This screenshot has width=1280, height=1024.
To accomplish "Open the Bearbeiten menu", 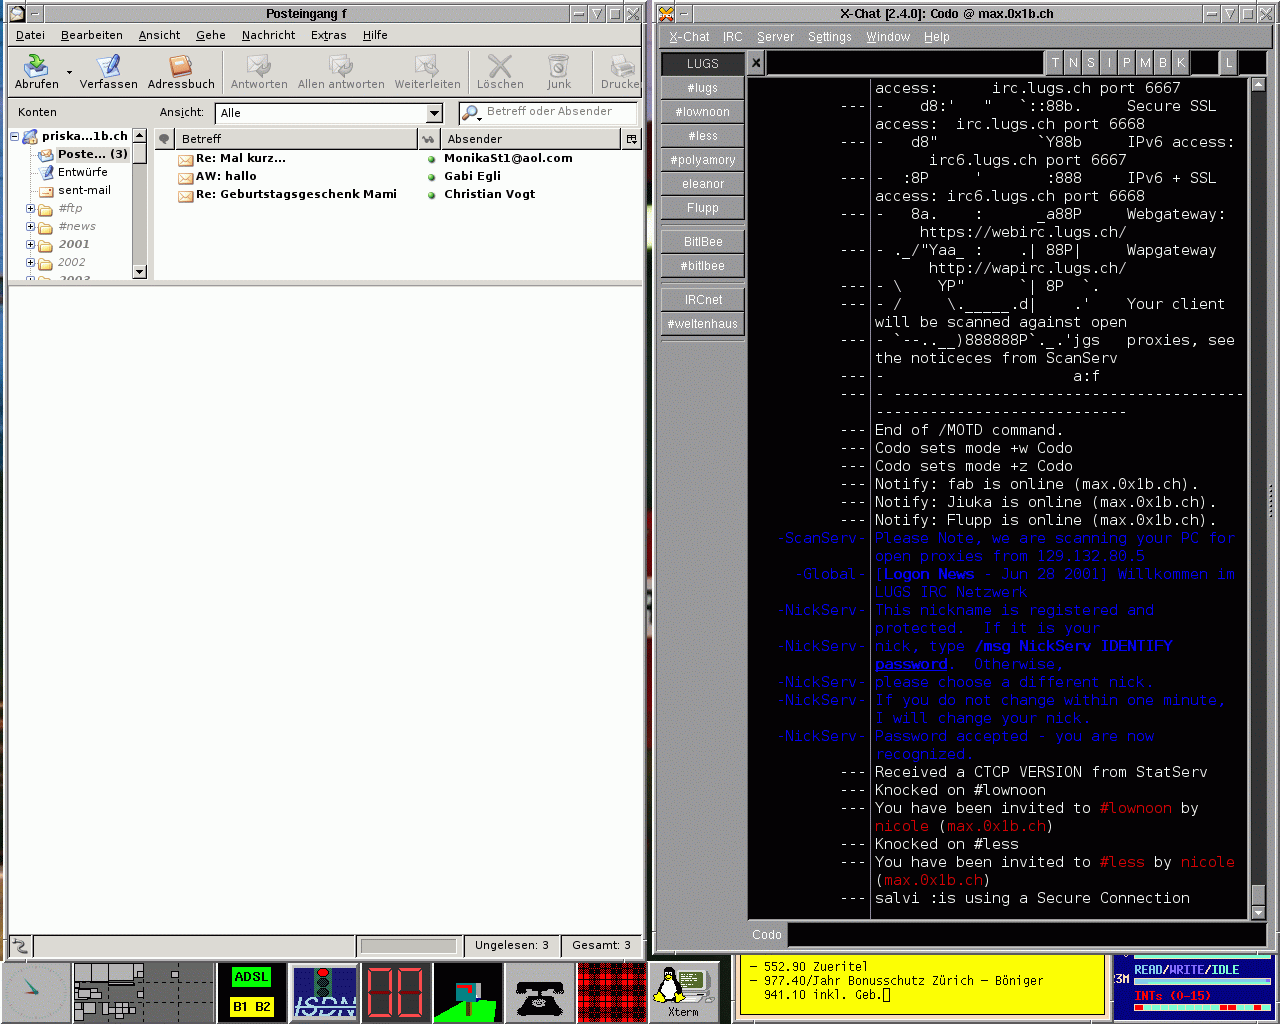I will (x=91, y=35).
